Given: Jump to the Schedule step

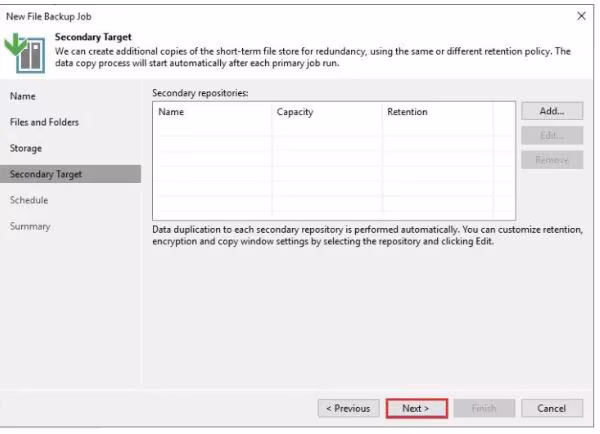Looking at the screenshot, I should click(x=29, y=200).
